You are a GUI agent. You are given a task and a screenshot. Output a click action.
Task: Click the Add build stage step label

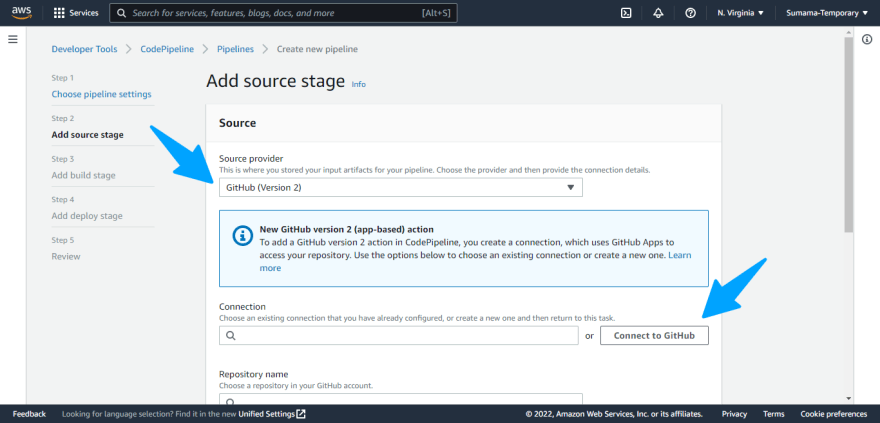[84, 175]
